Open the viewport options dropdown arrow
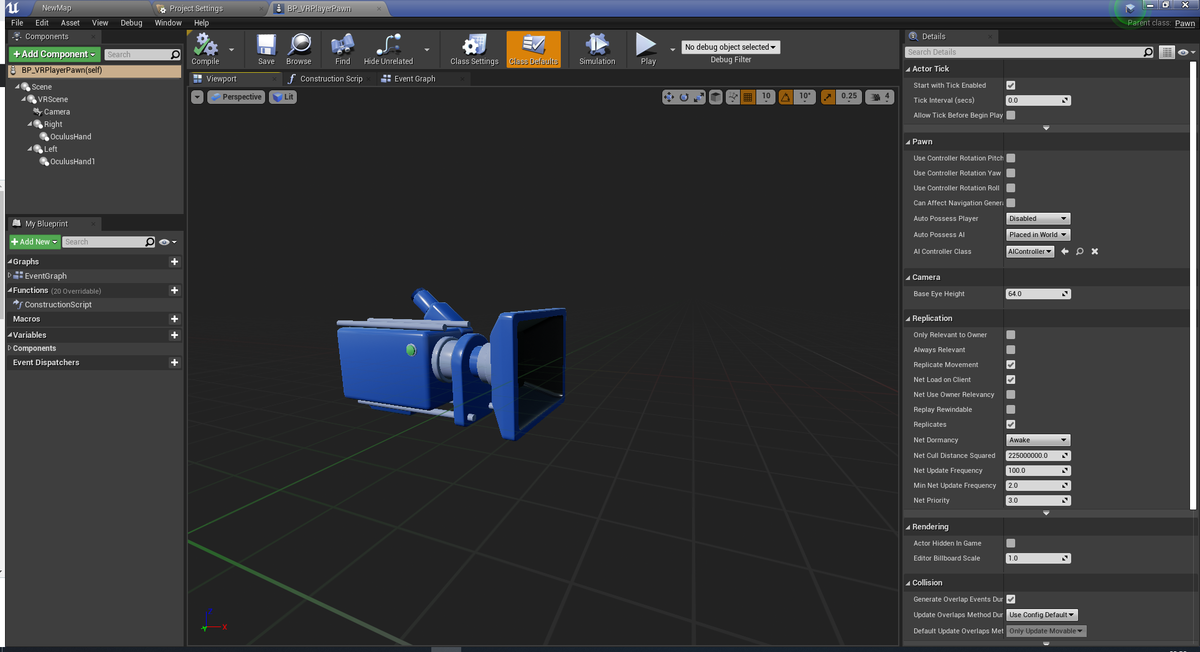This screenshot has width=1200, height=652. click(197, 97)
